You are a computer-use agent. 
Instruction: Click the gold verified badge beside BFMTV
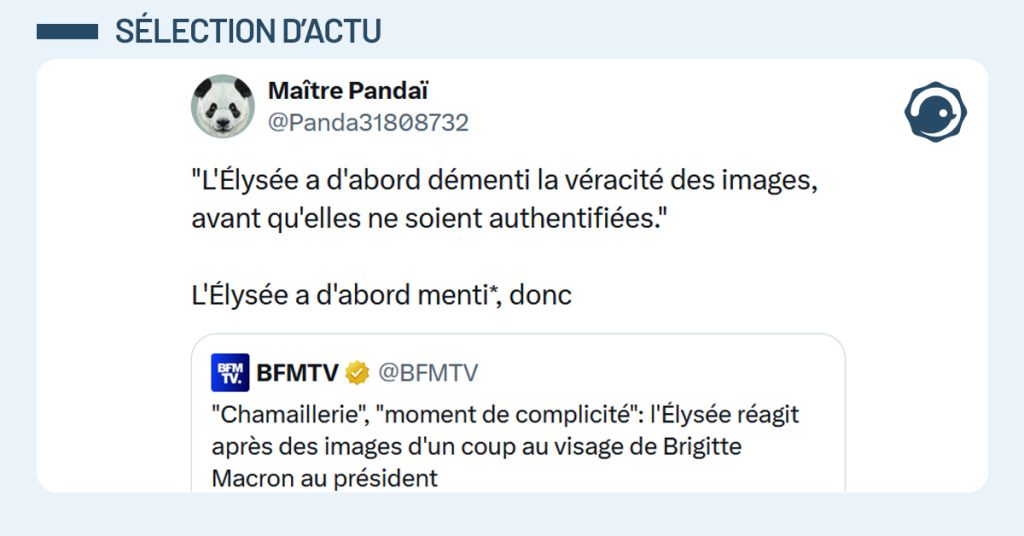pyautogui.click(x=357, y=374)
